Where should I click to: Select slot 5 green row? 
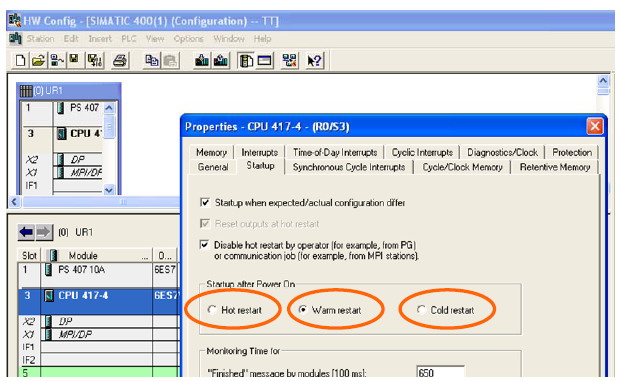(x=98, y=372)
